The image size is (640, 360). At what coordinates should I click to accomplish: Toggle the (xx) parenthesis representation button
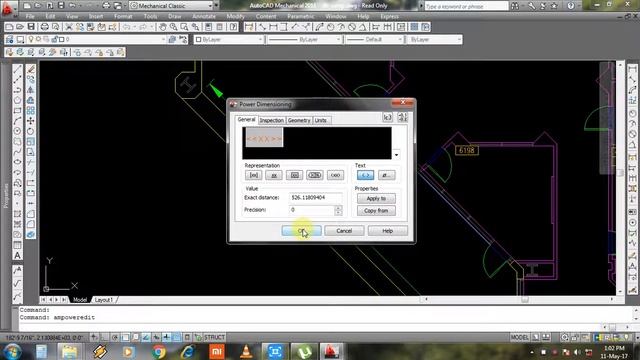[335, 175]
